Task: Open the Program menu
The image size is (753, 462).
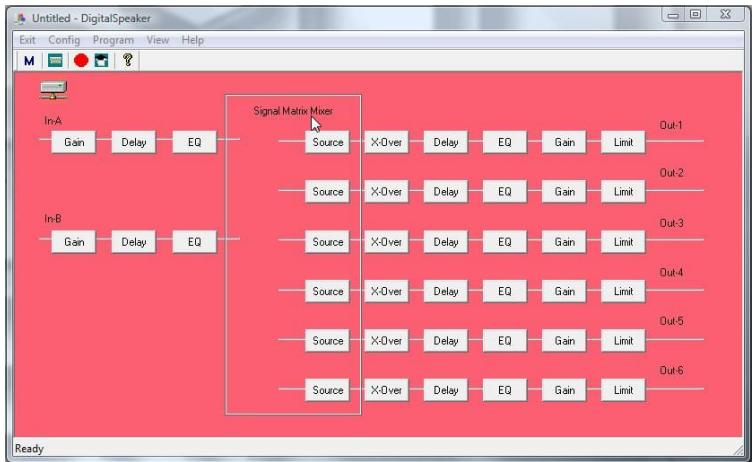Action: click(113, 40)
